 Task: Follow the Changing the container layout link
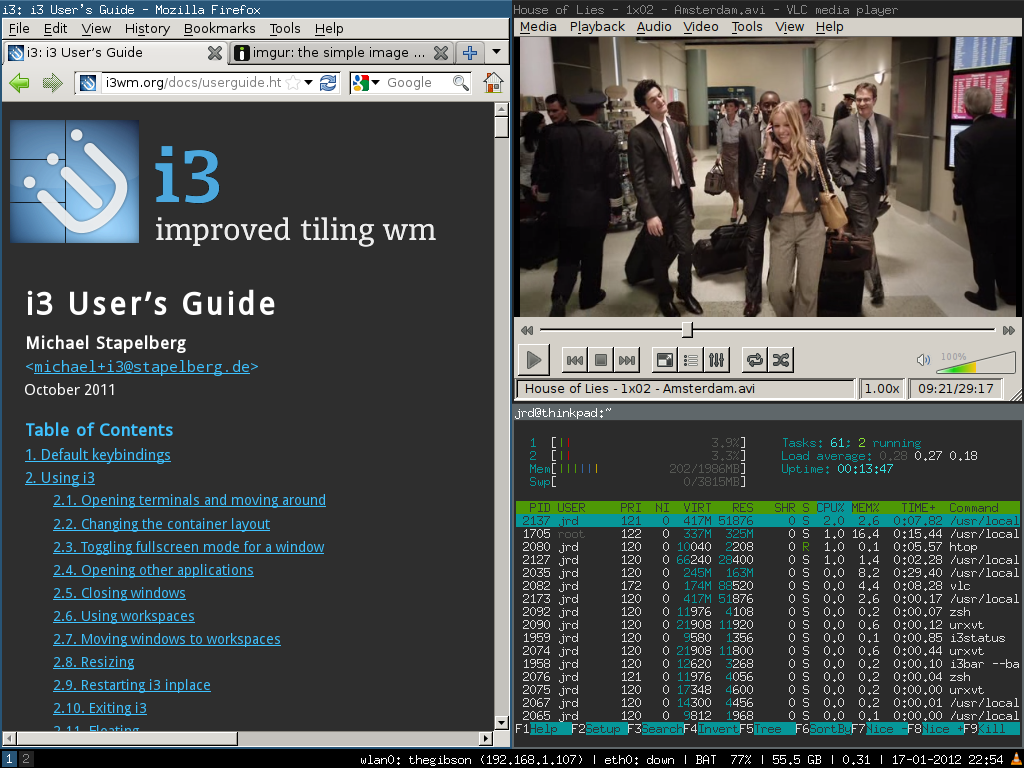click(x=161, y=524)
